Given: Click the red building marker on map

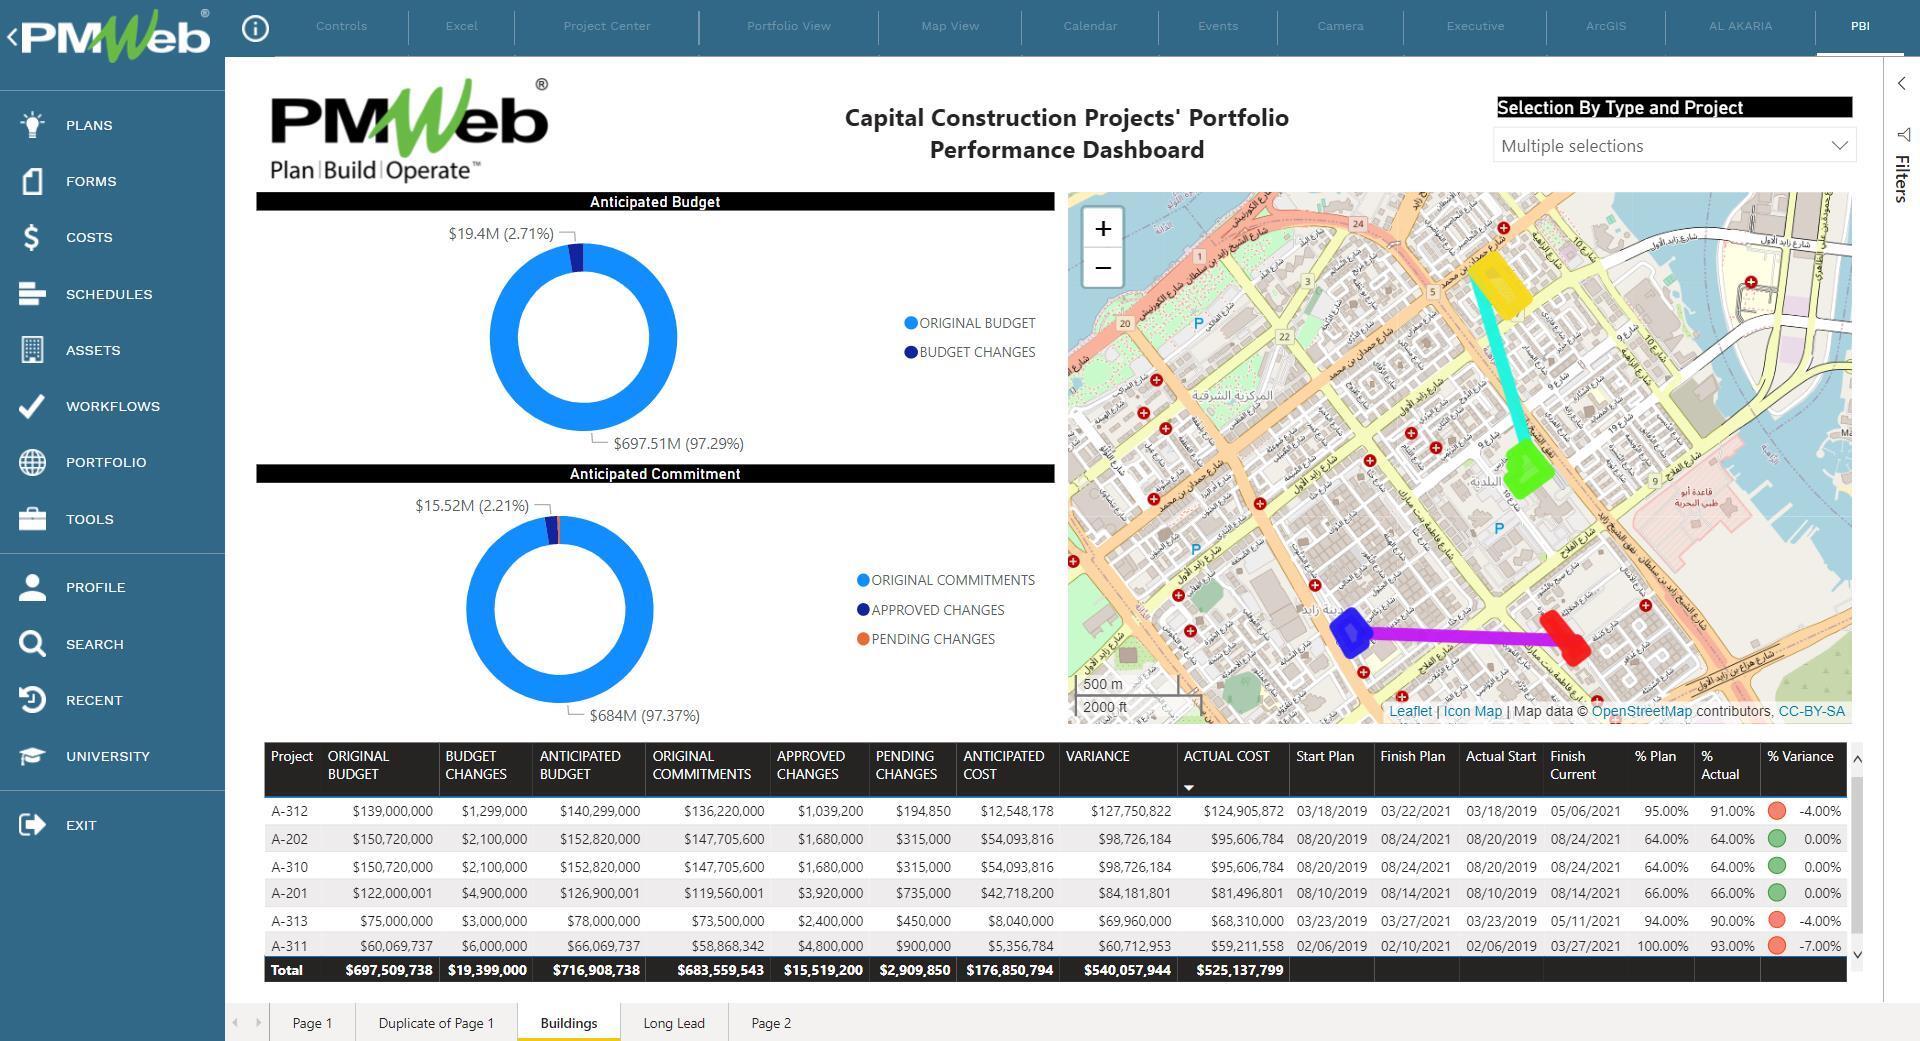Looking at the screenshot, I should click(x=1566, y=638).
